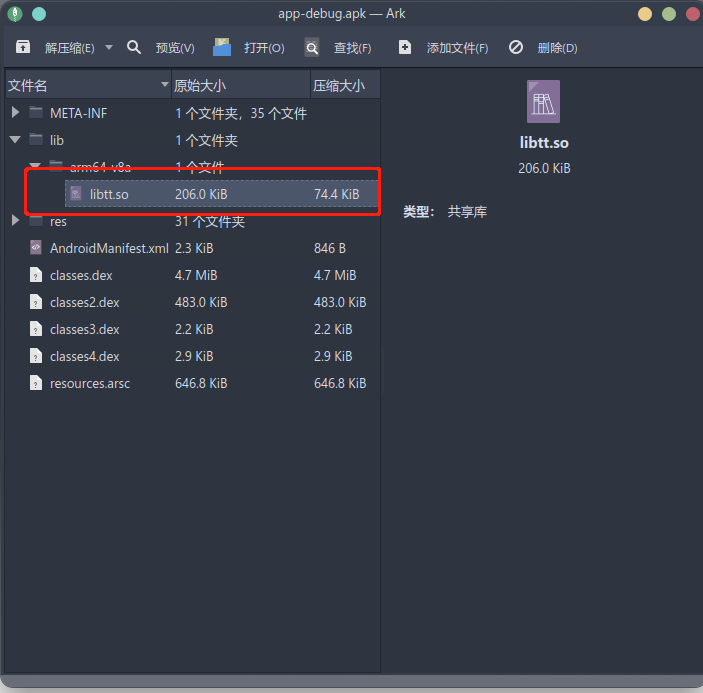Sort by the 文件名 column header
The width and height of the screenshot is (703, 693).
(88, 85)
